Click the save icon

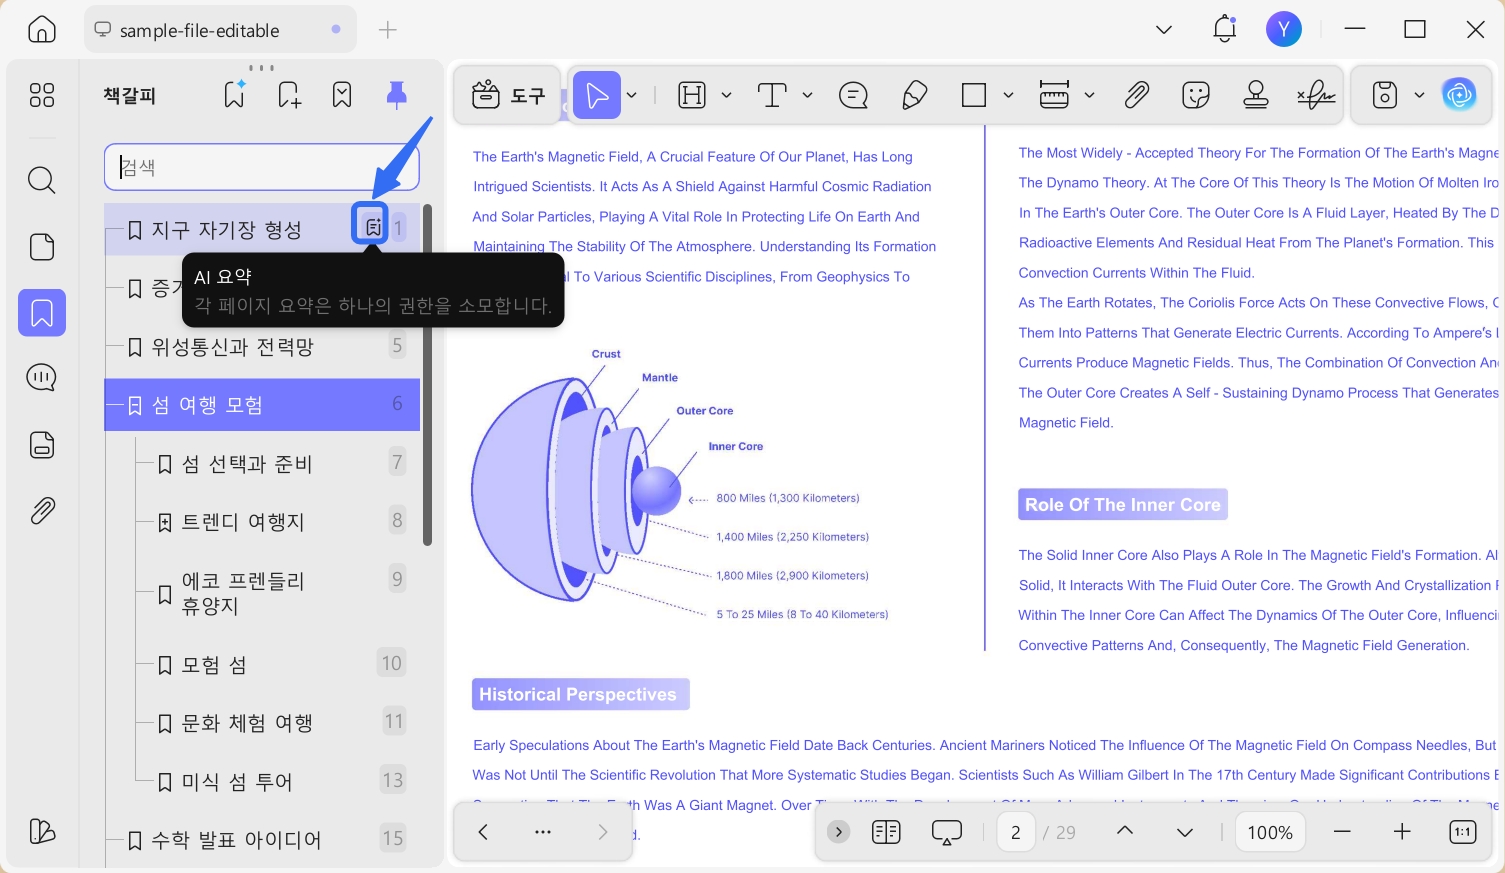[1384, 95]
